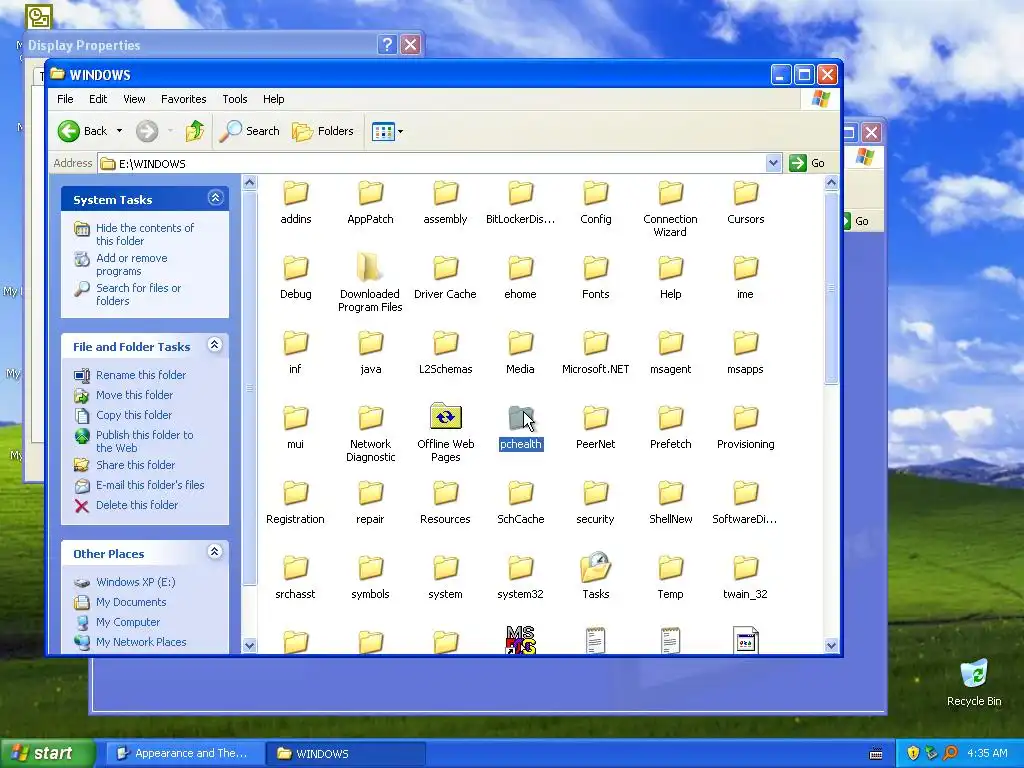The image size is (1024, 768).
Task: Select the Microsoft.NET folder
Action: 596,353
